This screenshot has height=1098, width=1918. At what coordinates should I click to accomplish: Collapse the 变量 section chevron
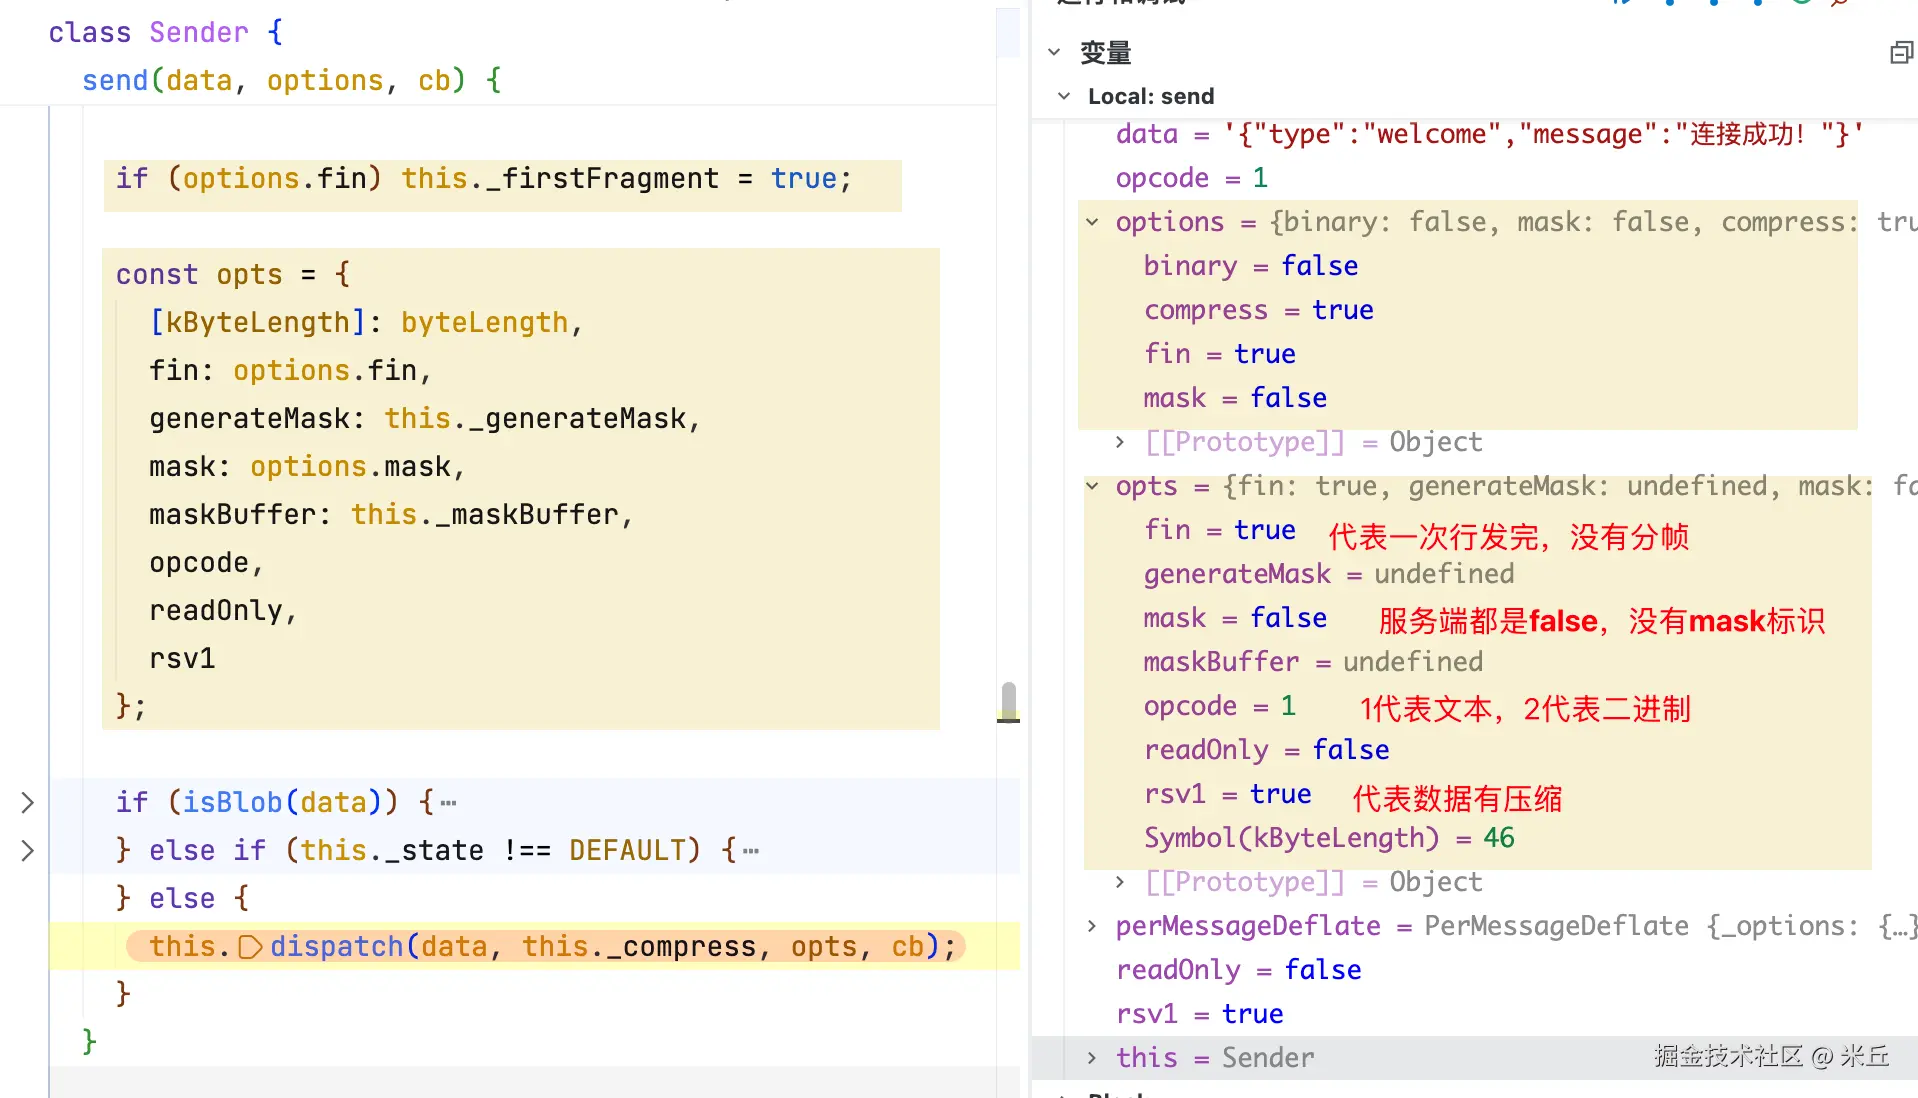1054,52
